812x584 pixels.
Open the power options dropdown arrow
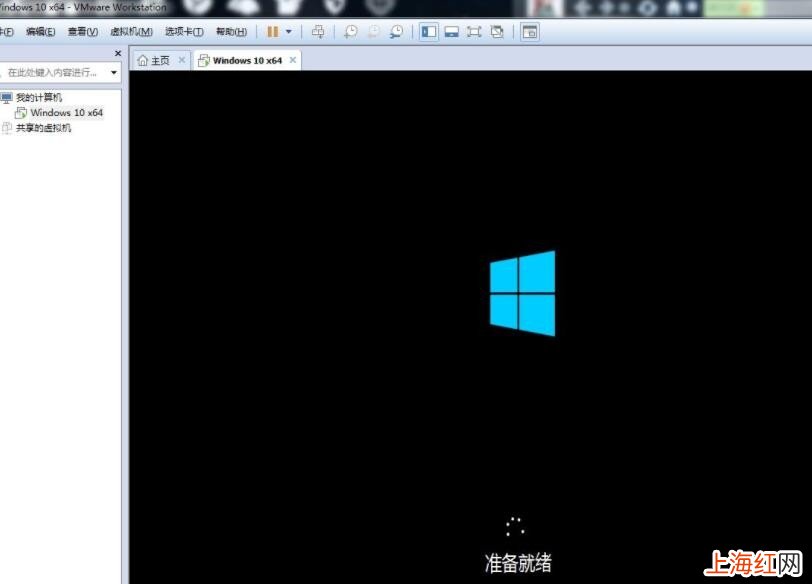point(289,32)
